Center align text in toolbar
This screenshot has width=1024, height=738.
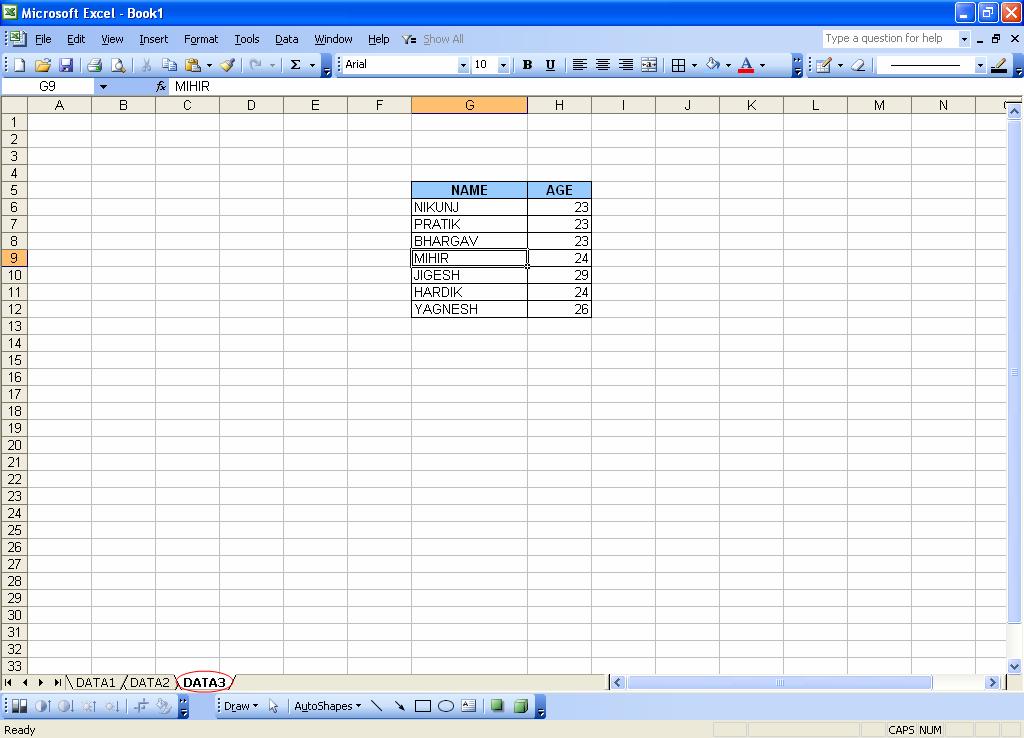(x=603, y=65)
